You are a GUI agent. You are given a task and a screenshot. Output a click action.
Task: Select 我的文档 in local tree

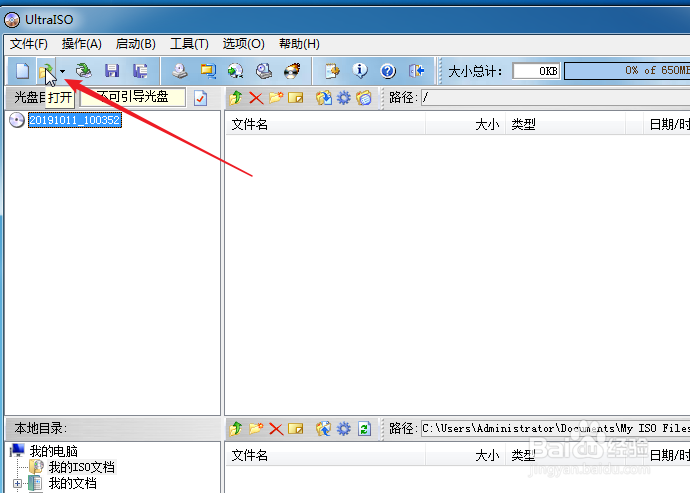[x=72, y=483]
